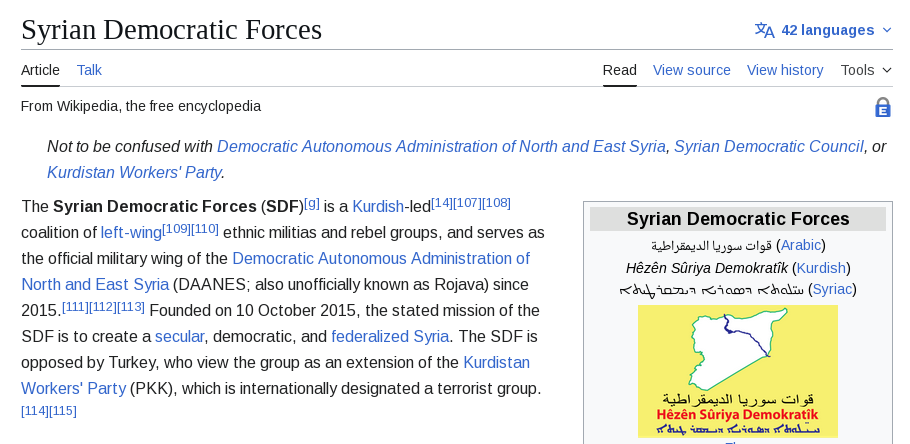This screenshot has height=444, width=910.
Task: Follow the federalized Syria link
Action: tap(390, 336)
